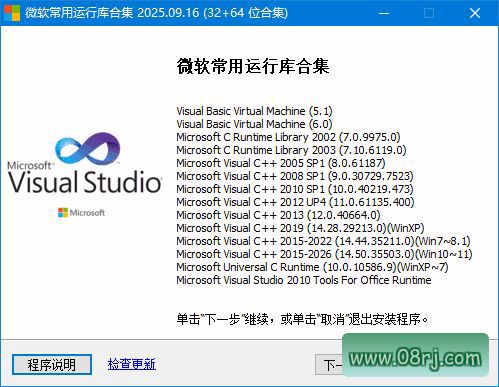Click the Visual Studio infinity logo
The width and height of the screenshot is (499, 387).
click(x=88, y=150)
